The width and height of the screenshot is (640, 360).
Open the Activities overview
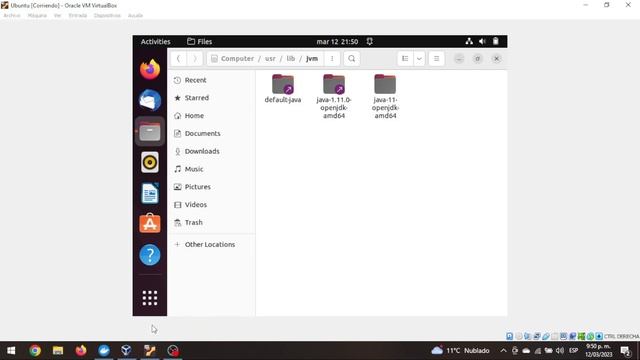(156, 42)
